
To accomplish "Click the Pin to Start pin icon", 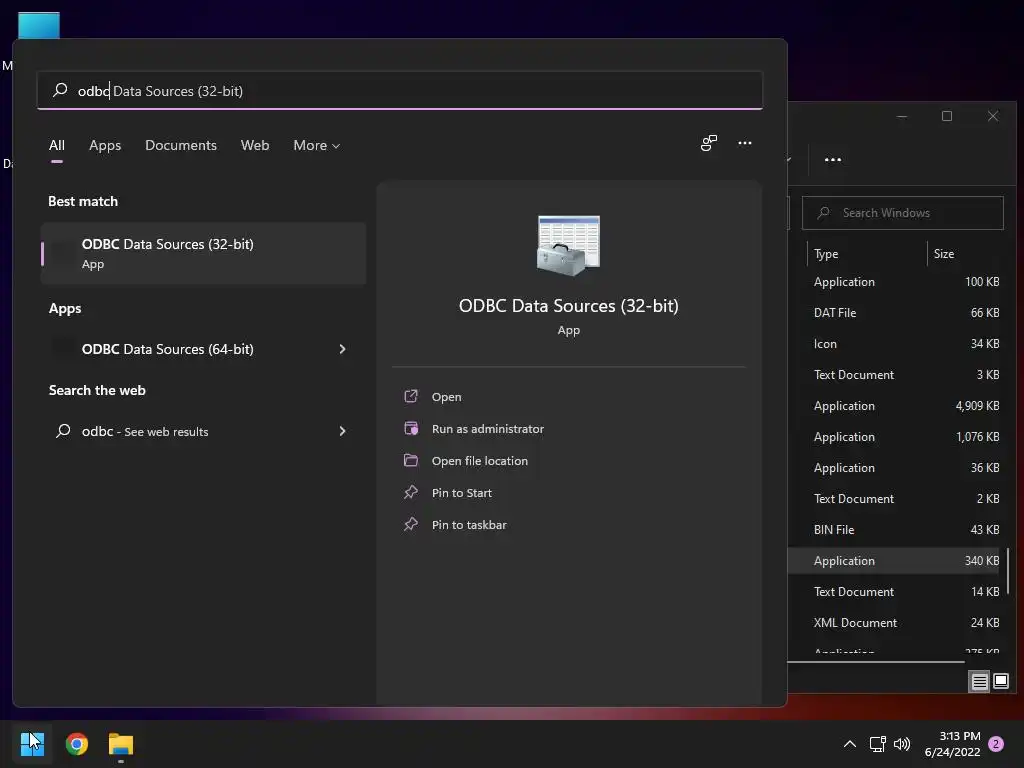I will pyautogui.click(x=411, y=492).
